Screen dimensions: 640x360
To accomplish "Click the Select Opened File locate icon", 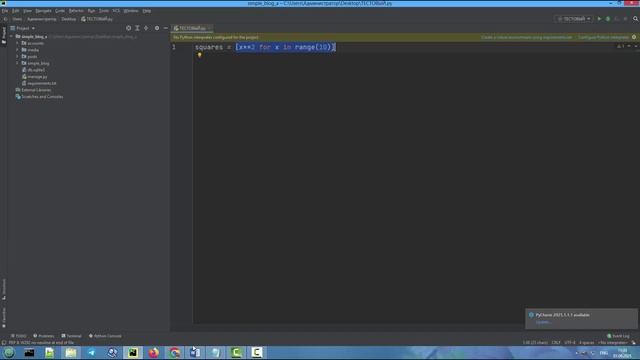I will (x=129, y=28).
